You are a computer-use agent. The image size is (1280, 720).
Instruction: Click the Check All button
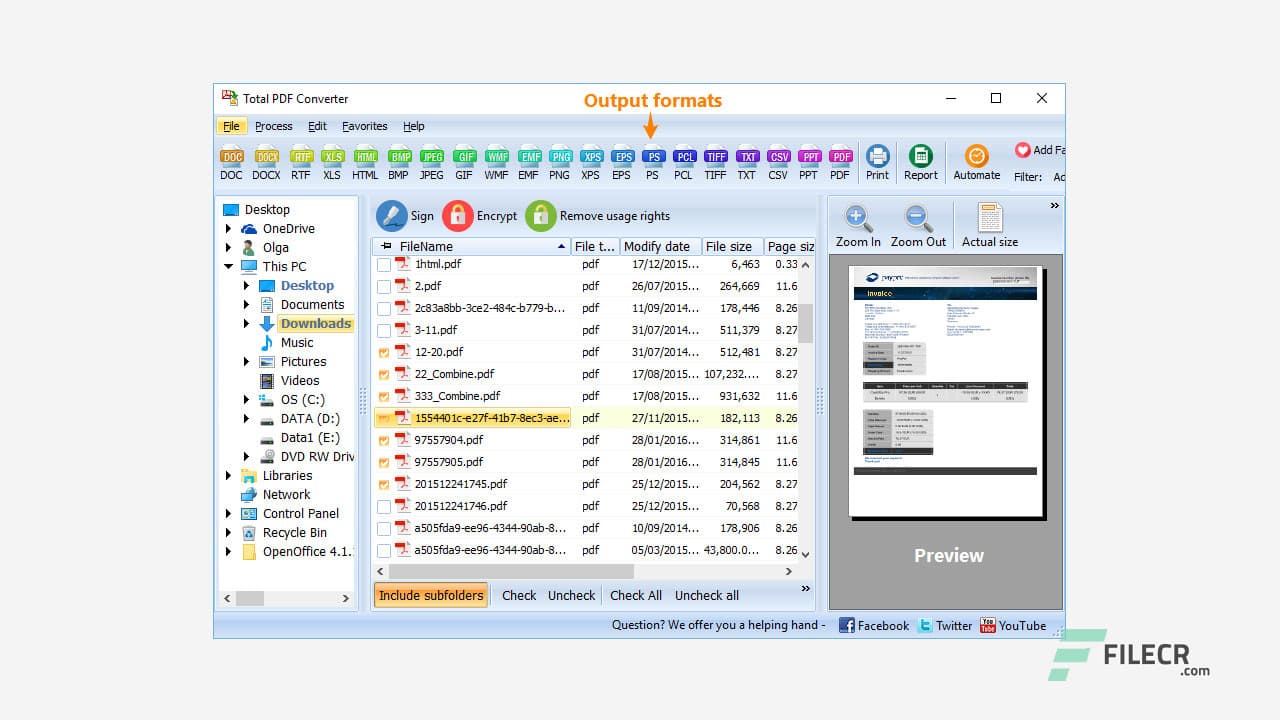tap(635, 595)
